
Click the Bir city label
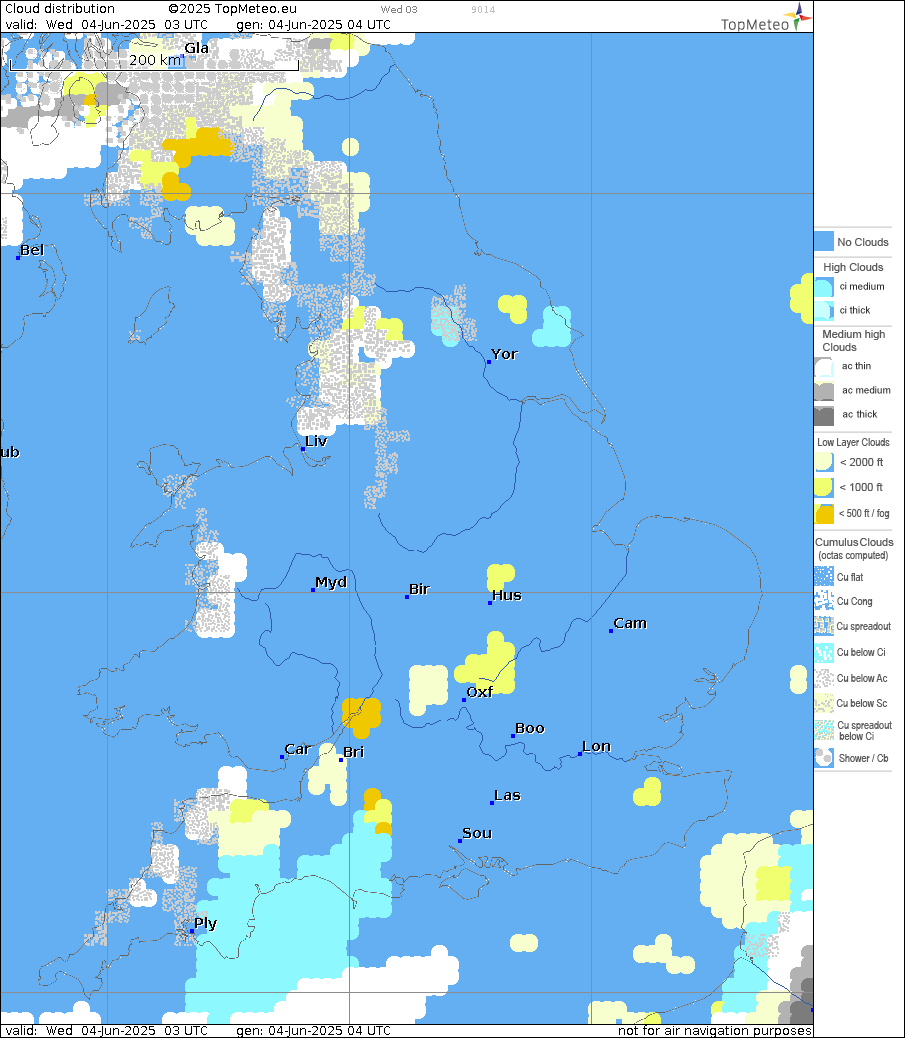pyautogui.click(x=420, y=589)
